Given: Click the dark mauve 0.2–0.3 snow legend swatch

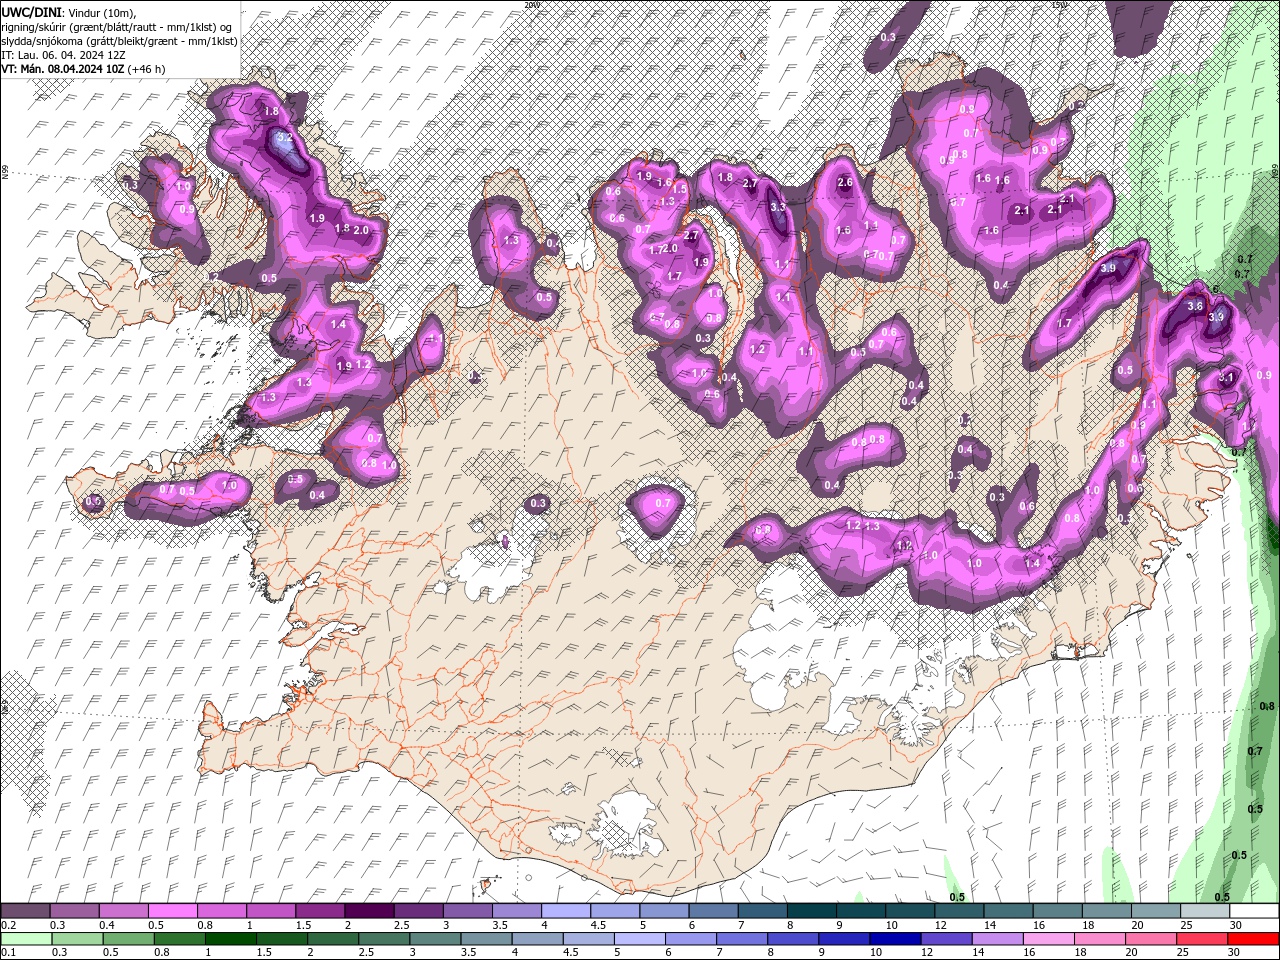Looking at the screenshot, I should [x=25, y=911].
